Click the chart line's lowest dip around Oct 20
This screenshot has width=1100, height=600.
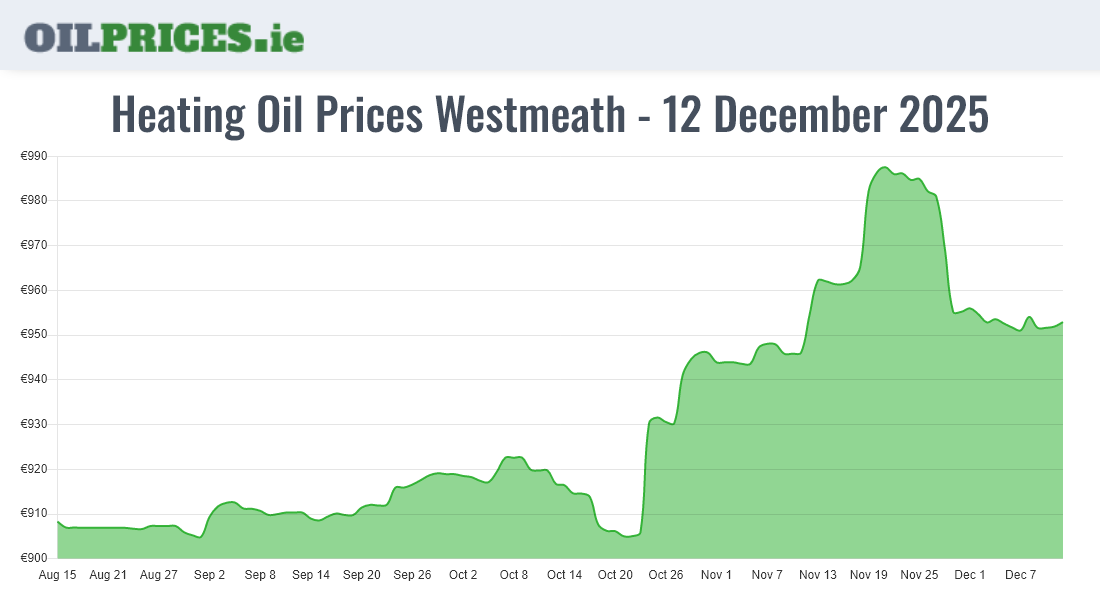tap(628, 537)
